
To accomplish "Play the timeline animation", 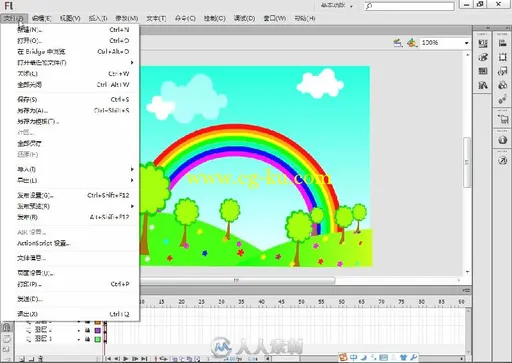I will tap(126, 359).
